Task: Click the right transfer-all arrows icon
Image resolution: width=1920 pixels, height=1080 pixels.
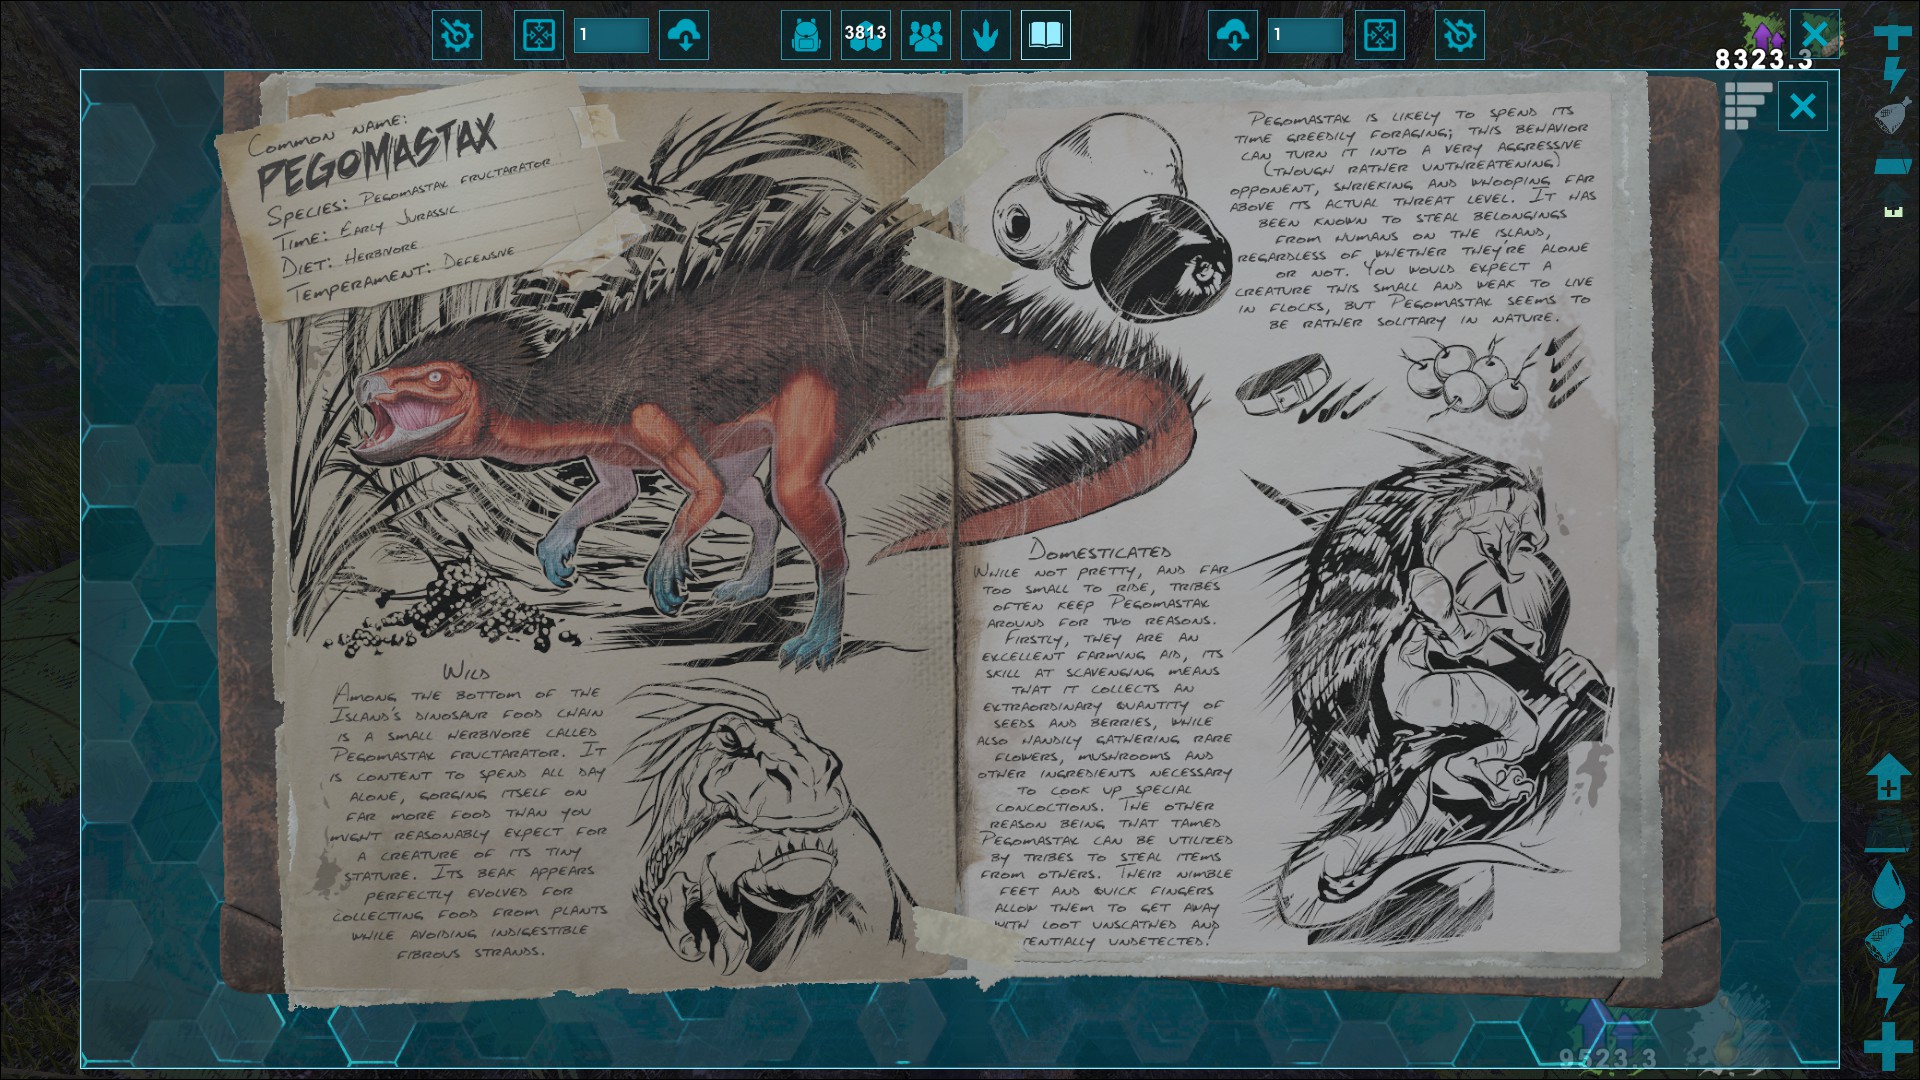Action: click(x=1379, y=36)
